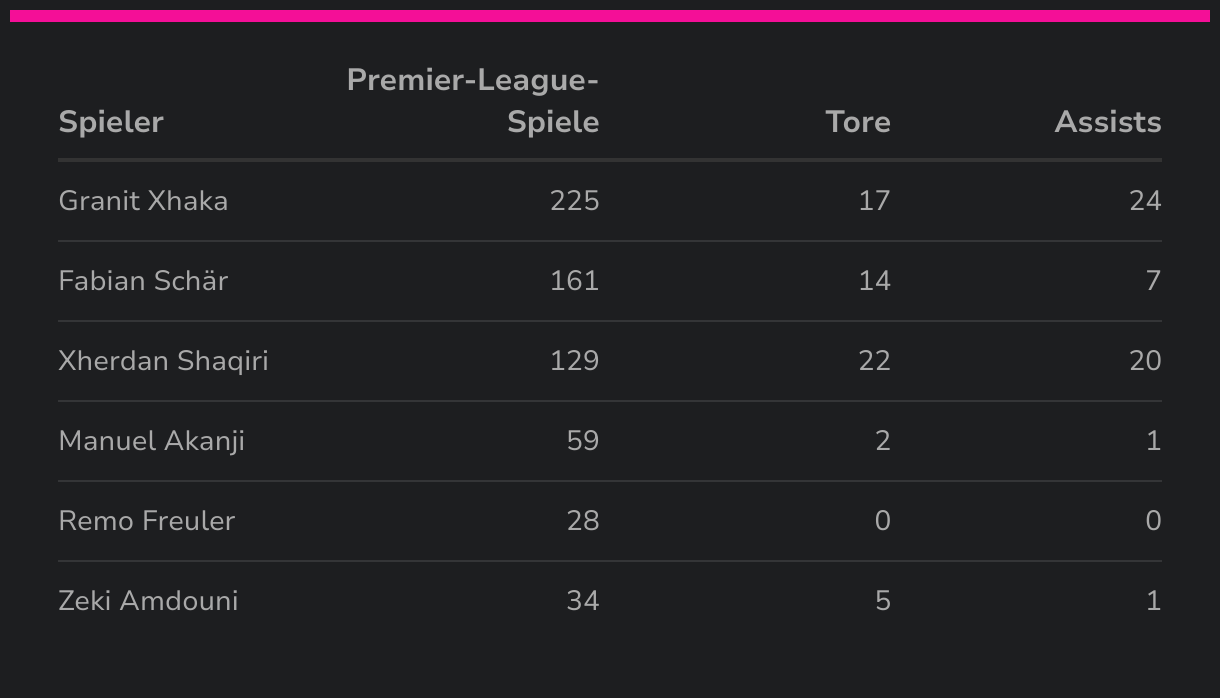Click the Spieler column header

click(111, 122)
